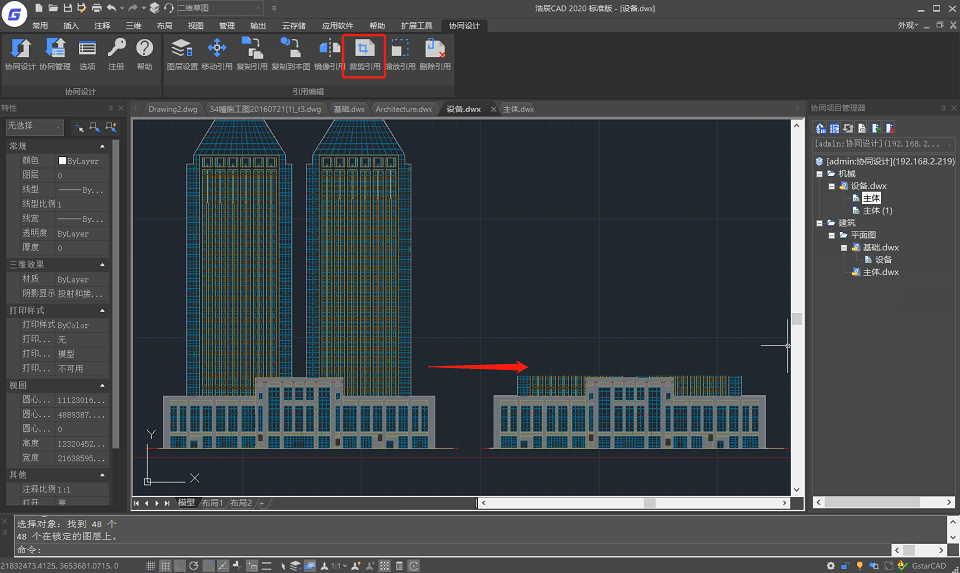Viewport: 960px width, 573px height.
Task: Select the 移动引用 move reference tool
Action: coord(217,54)
